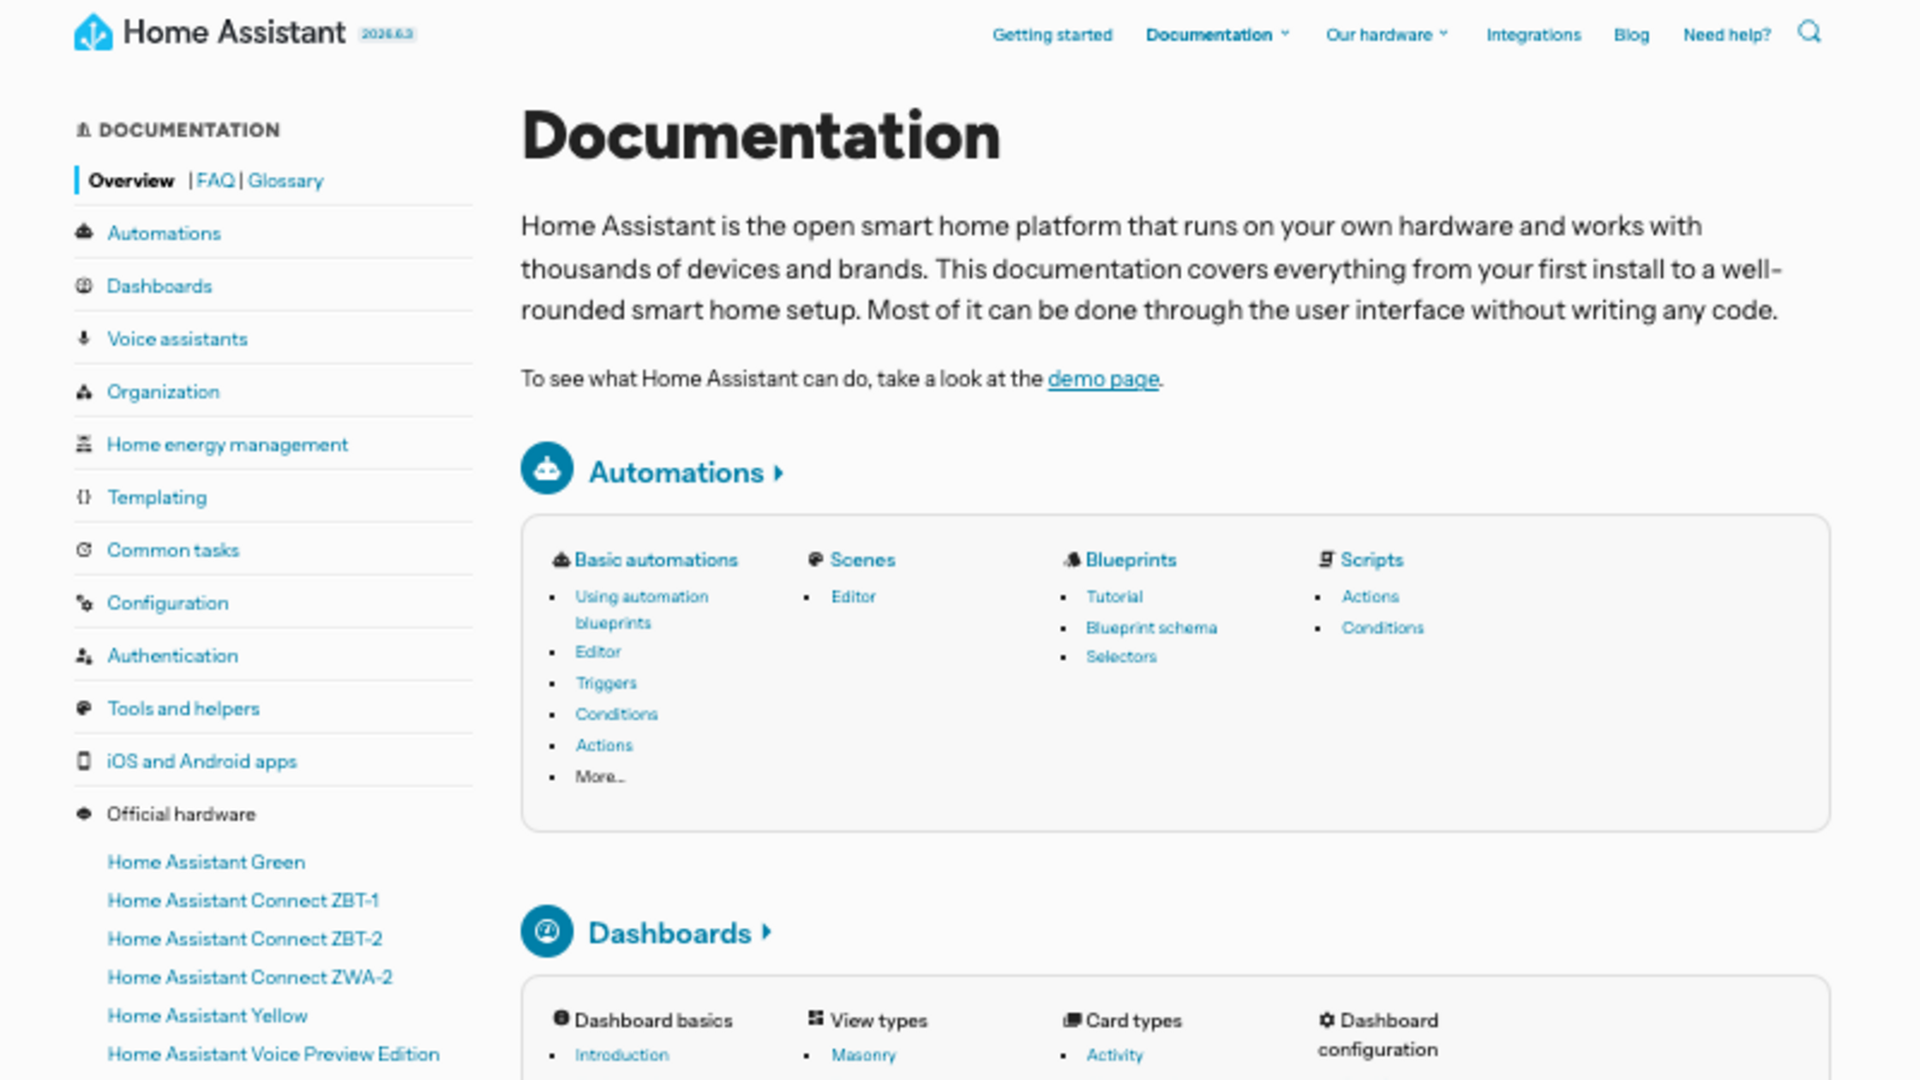Click the Blueprints heading icon
The width and height of the screenshot is (1920, 1080).
coord(1072,560)
